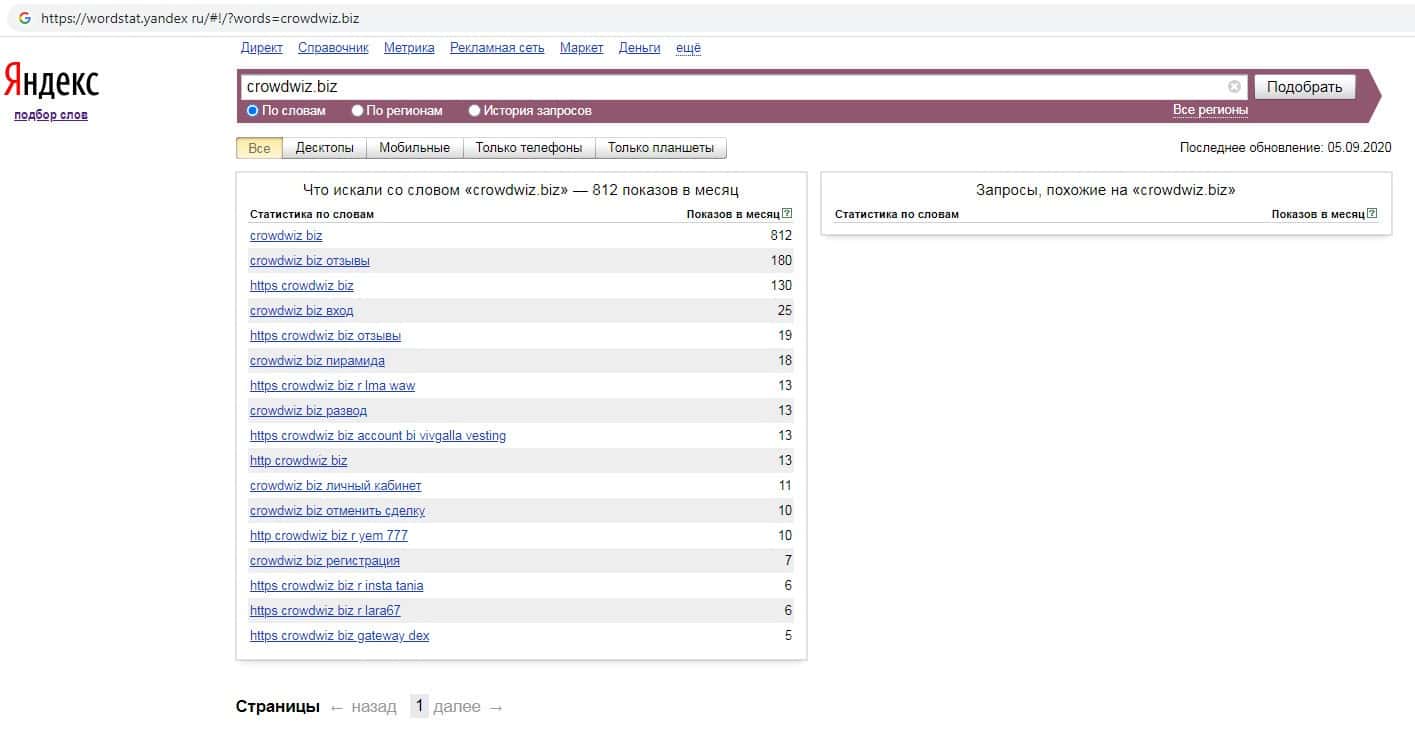Expand the "ещё" services menu
Screen dimensions: 1415x736
click(688, 48)
